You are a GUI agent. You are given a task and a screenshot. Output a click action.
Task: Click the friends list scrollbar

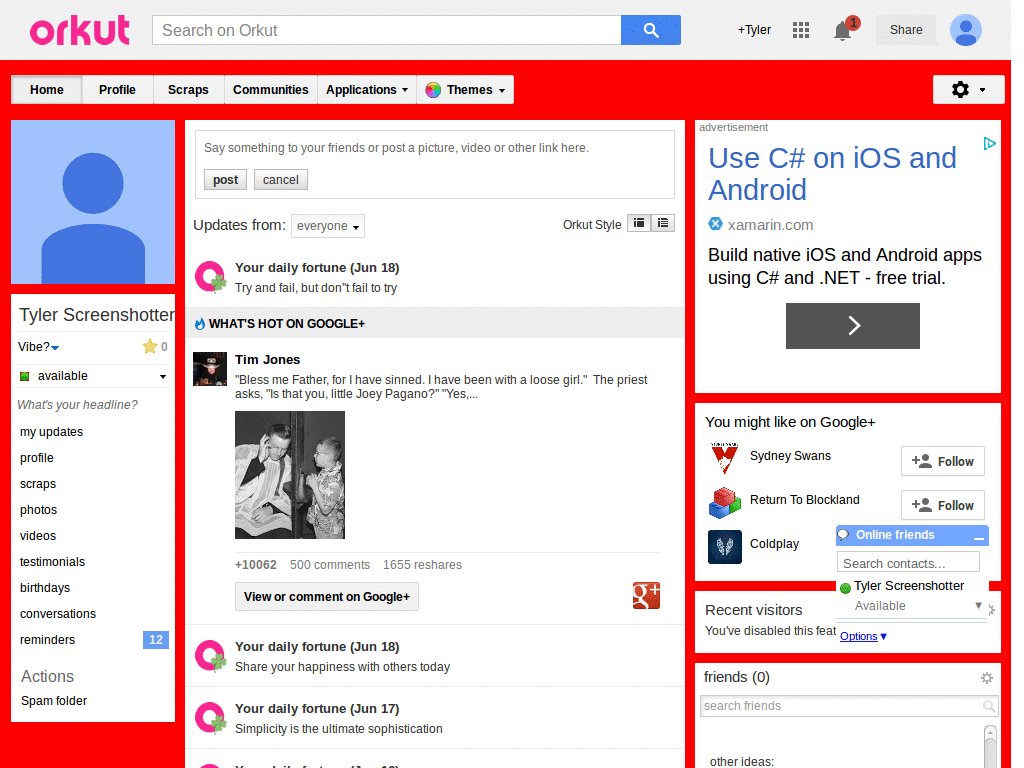(990, 746)
